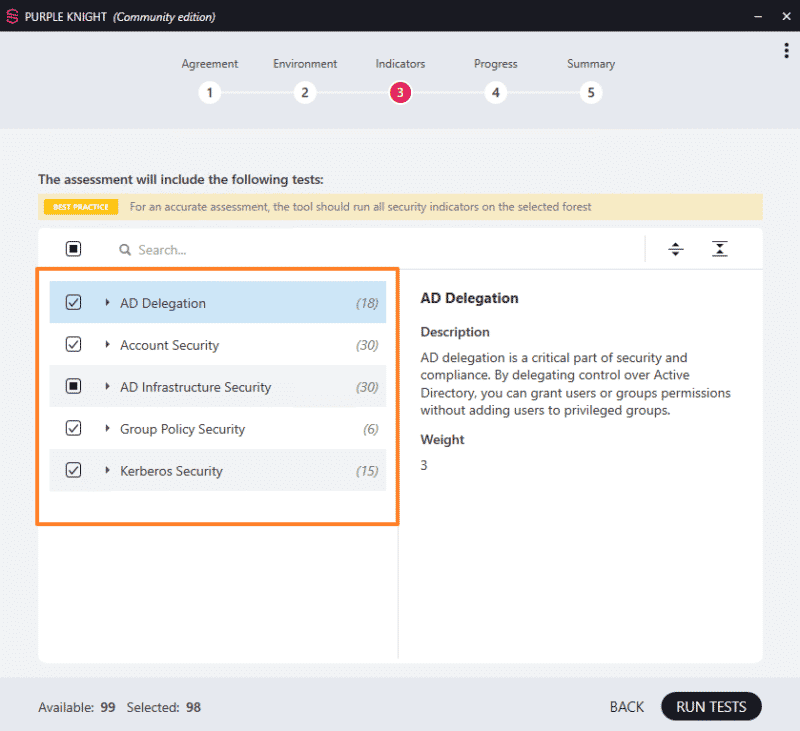Viewport: 800px width, 731px height.
Task: Expand the Account Security category arrow
Action: tap(107, 344)
